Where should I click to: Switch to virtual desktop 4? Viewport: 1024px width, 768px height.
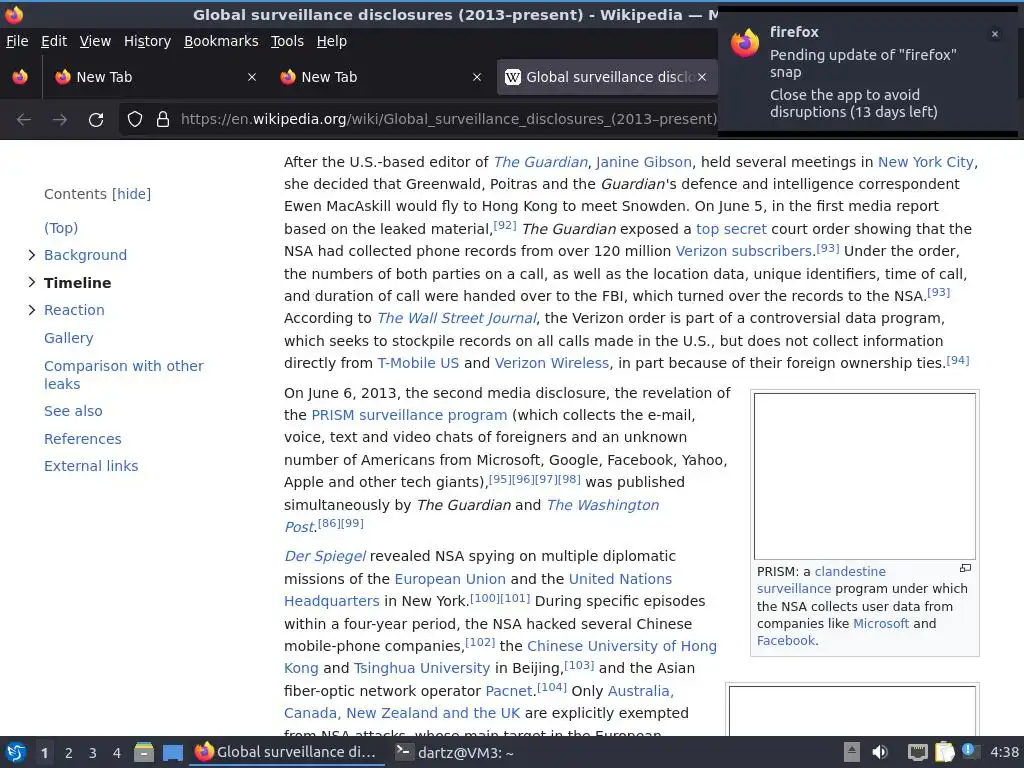click(117, 753)
